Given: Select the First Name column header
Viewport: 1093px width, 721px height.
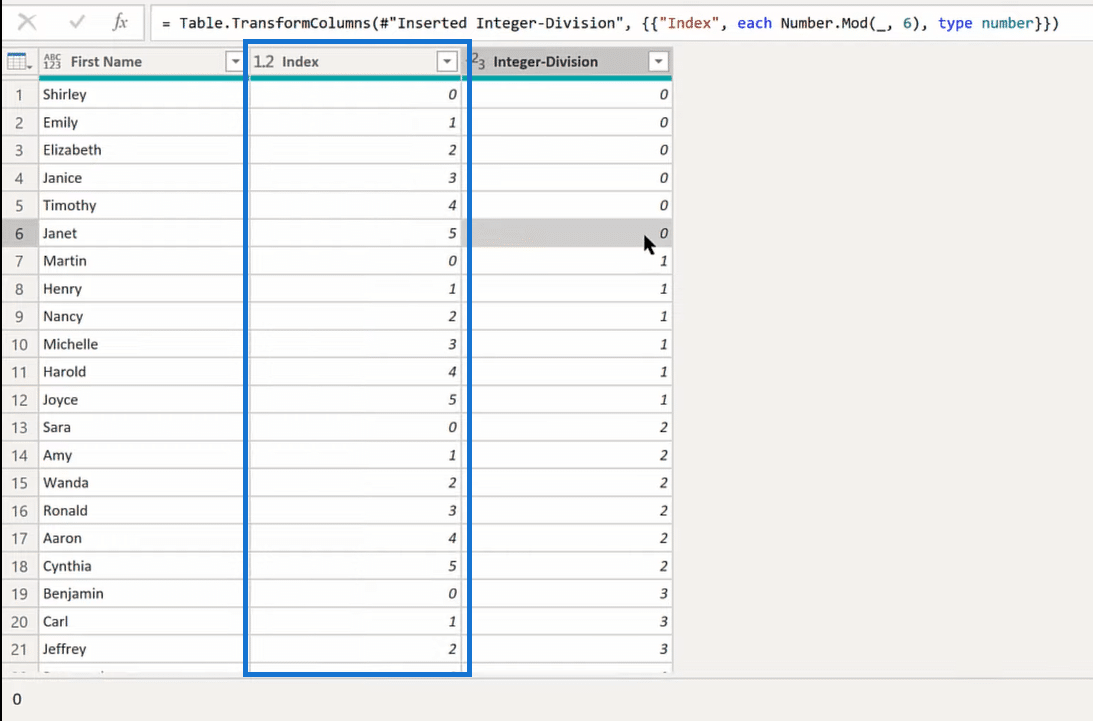Looking at the screenshot, I should click(141, 62).
